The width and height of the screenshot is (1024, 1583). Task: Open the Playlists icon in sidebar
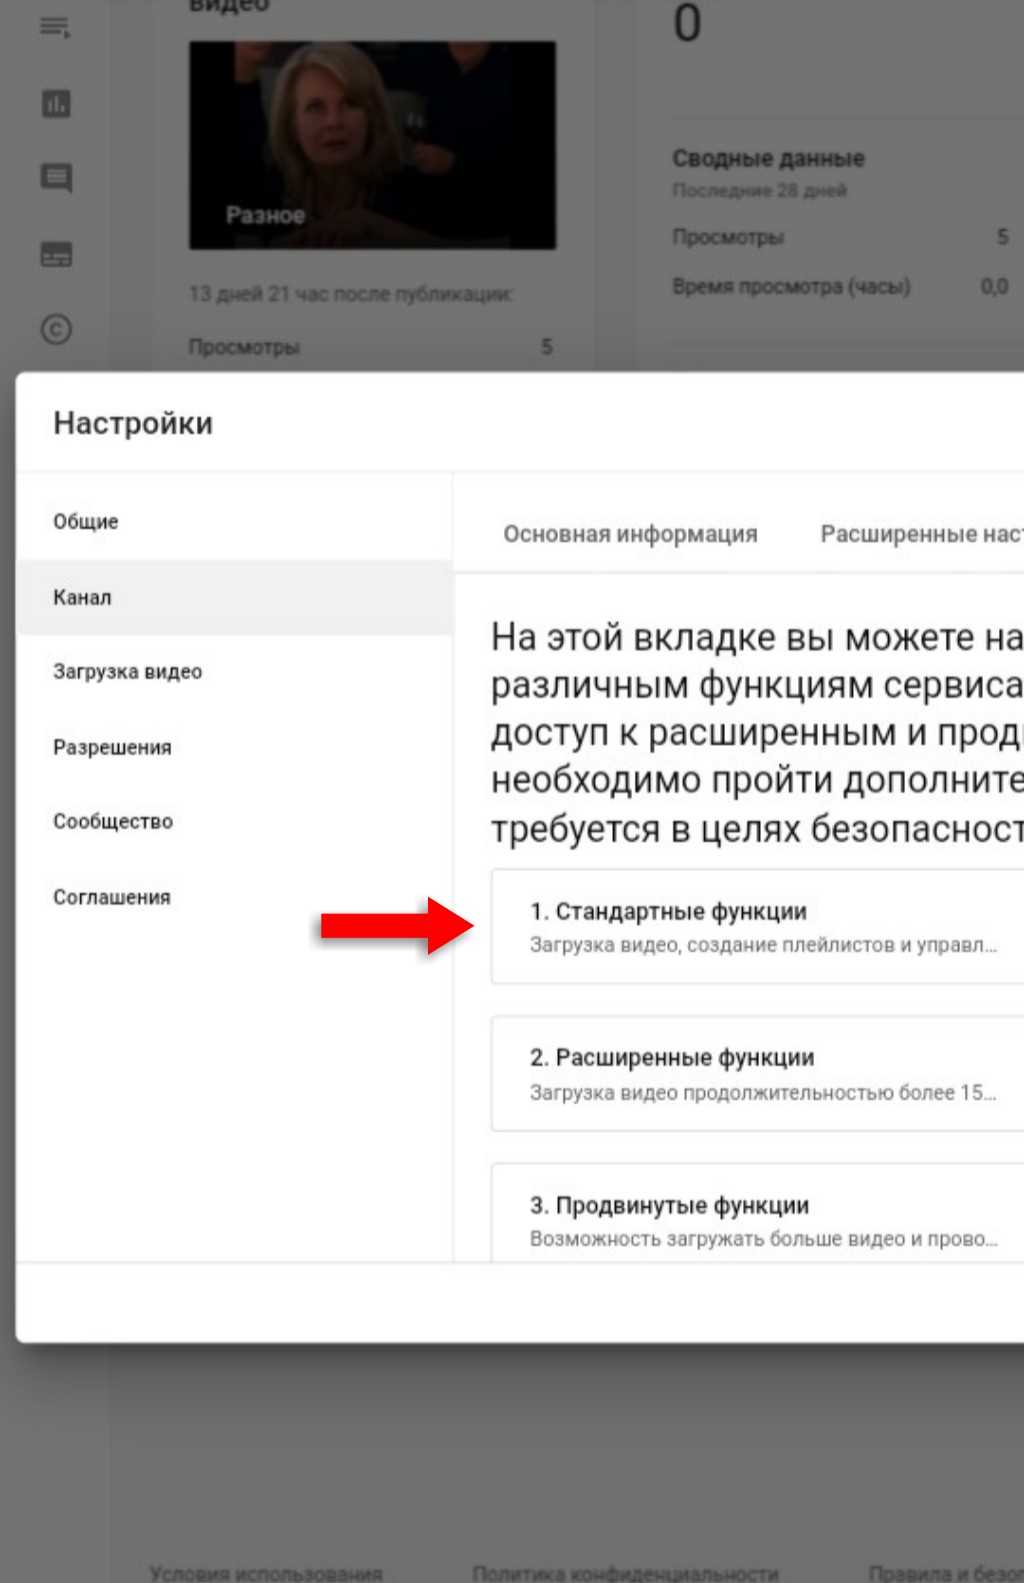tap(55, 28)
